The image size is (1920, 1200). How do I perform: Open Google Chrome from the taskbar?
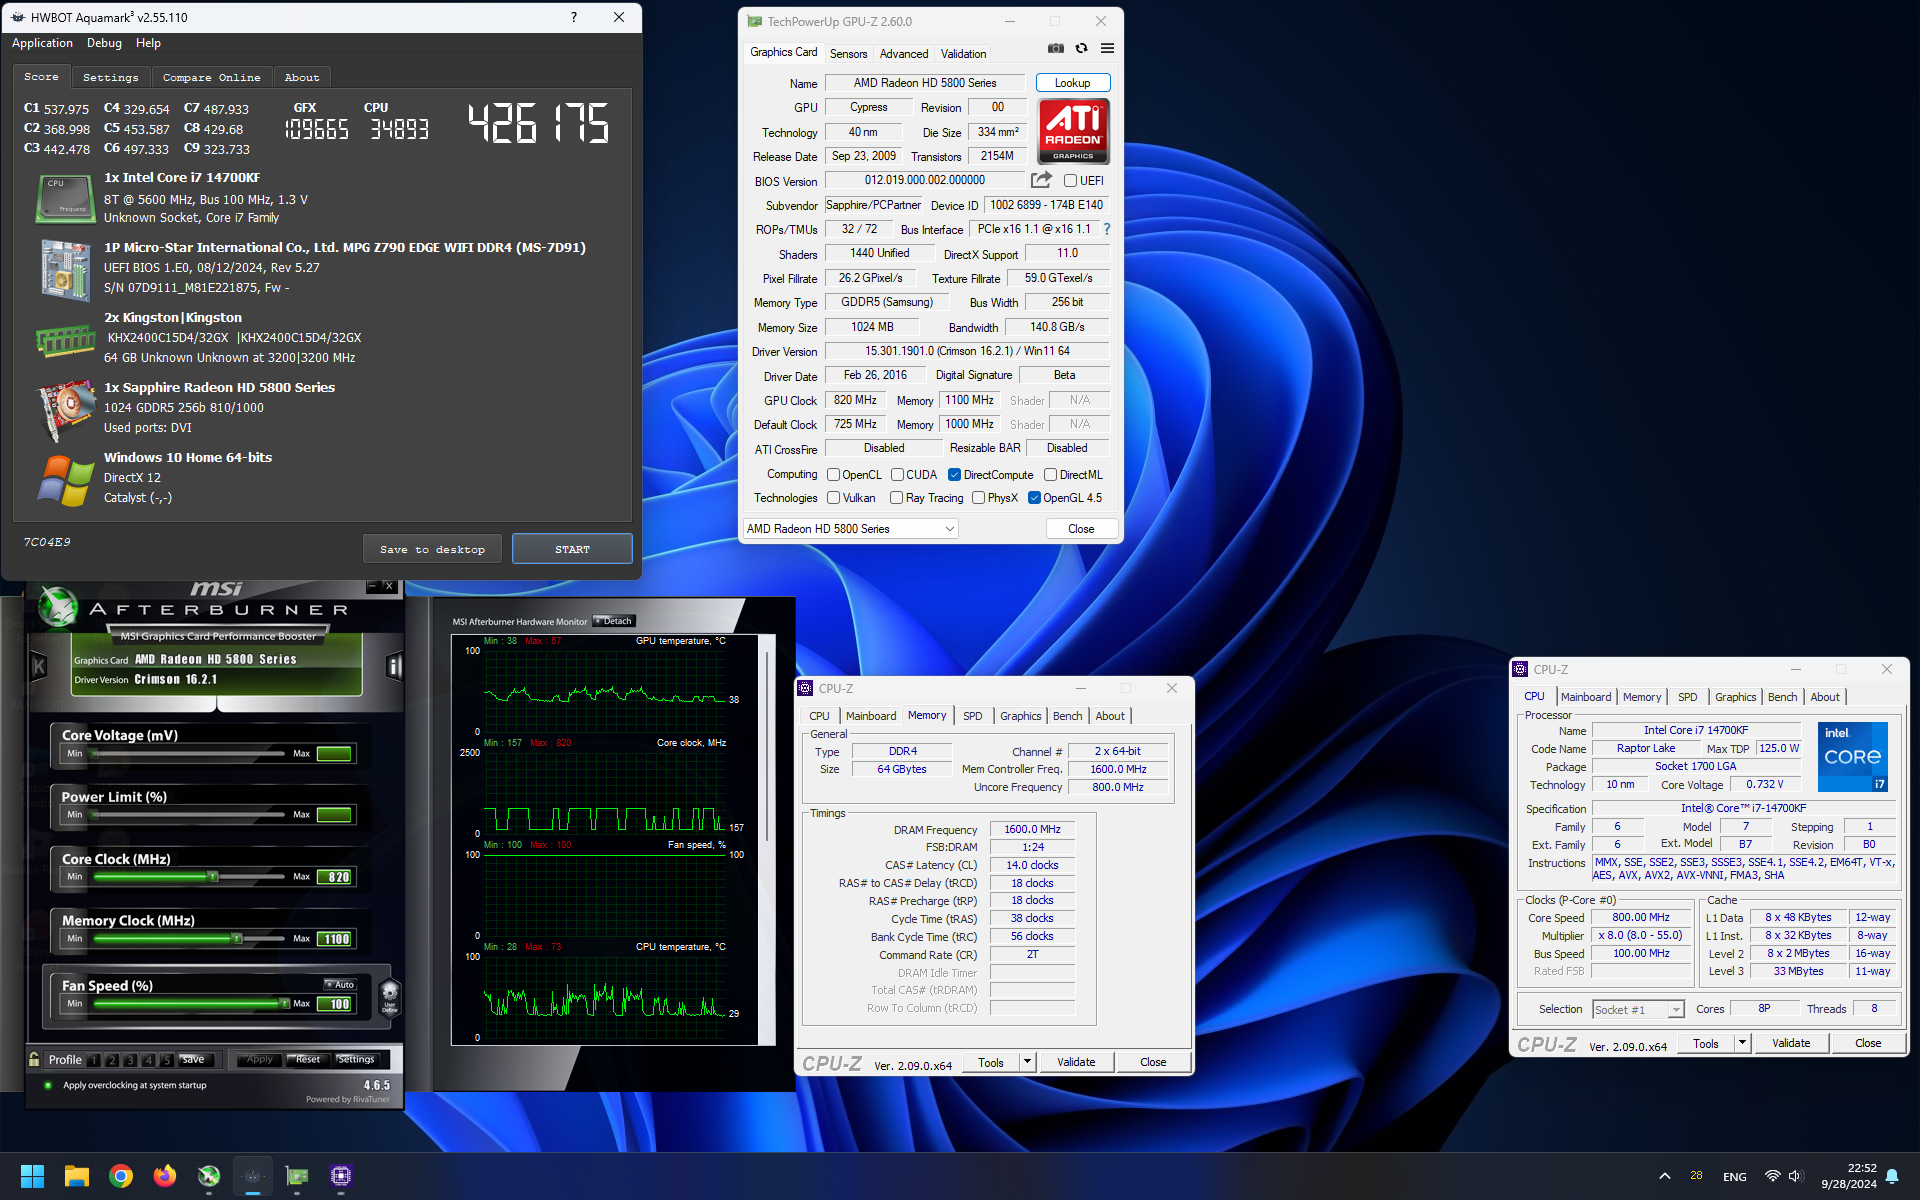tap(121, 1176)
